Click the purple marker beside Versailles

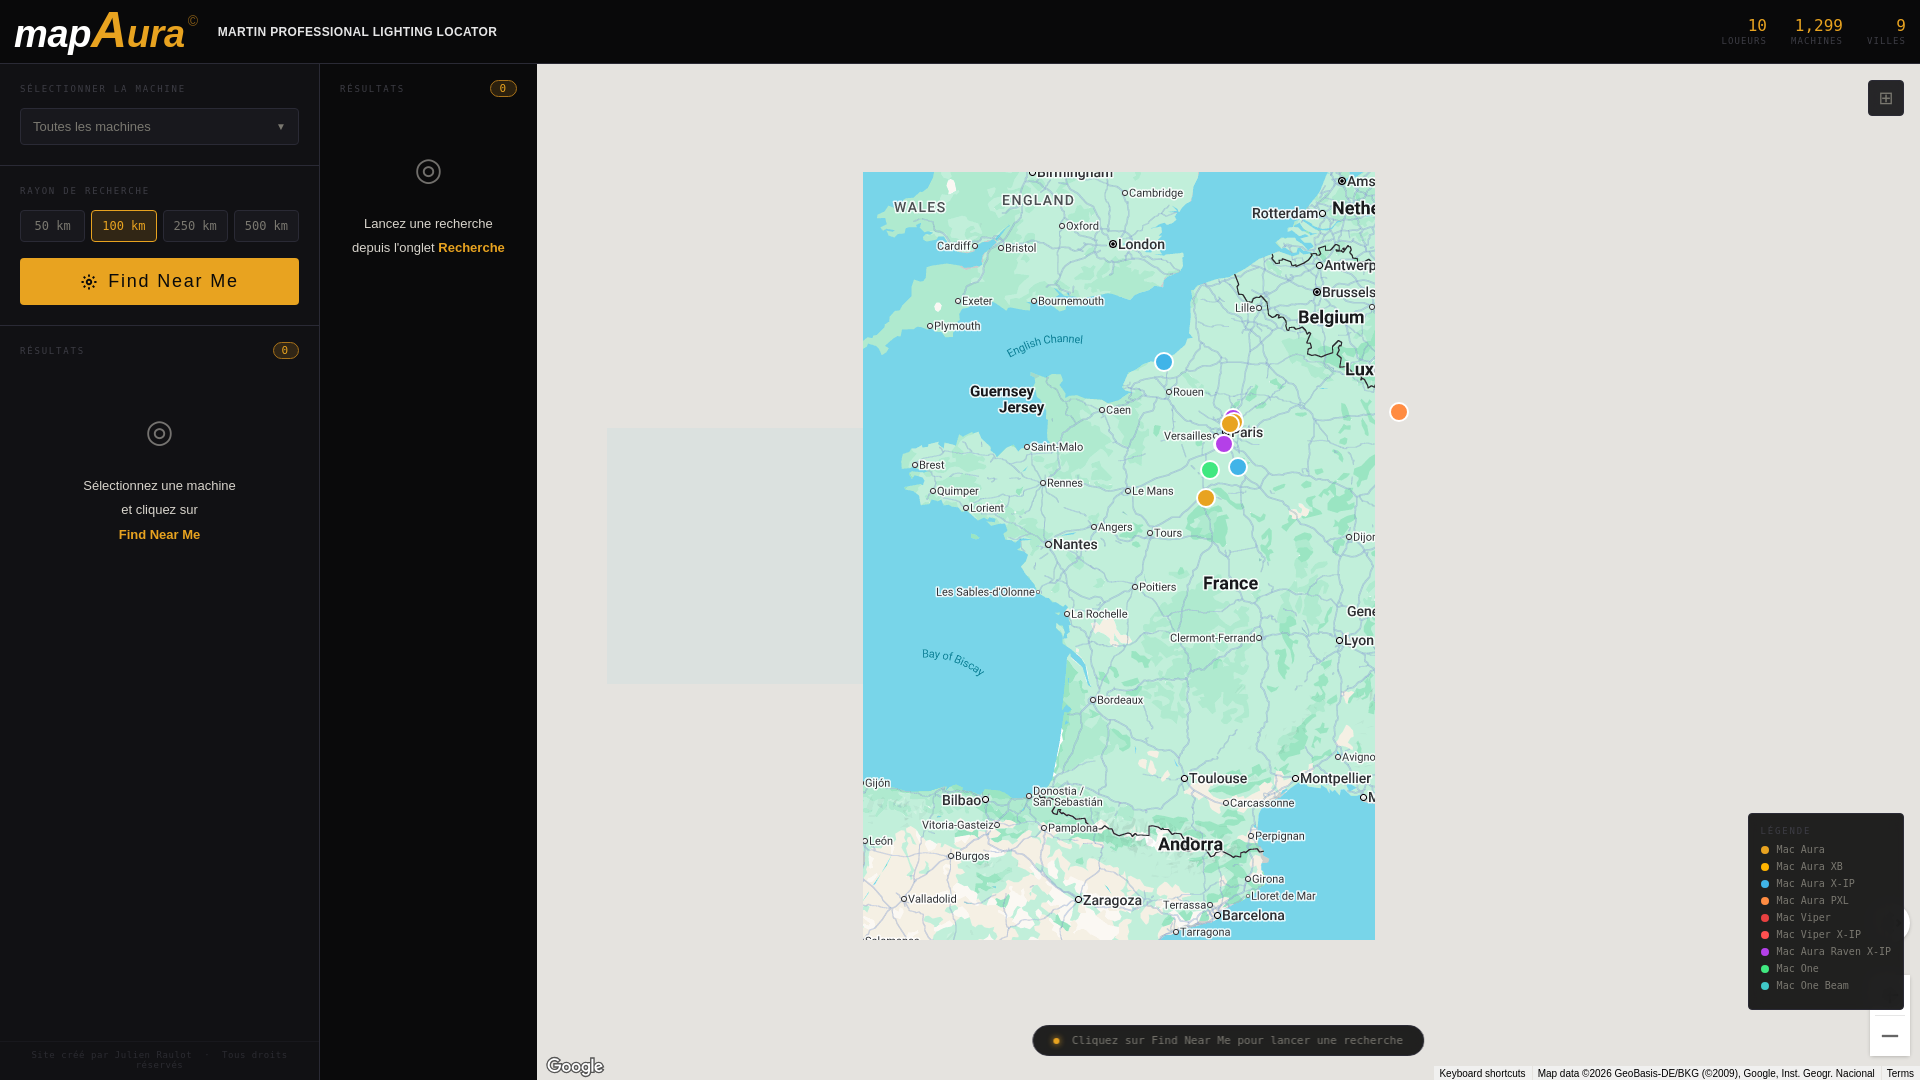(x=1224, y=444)
